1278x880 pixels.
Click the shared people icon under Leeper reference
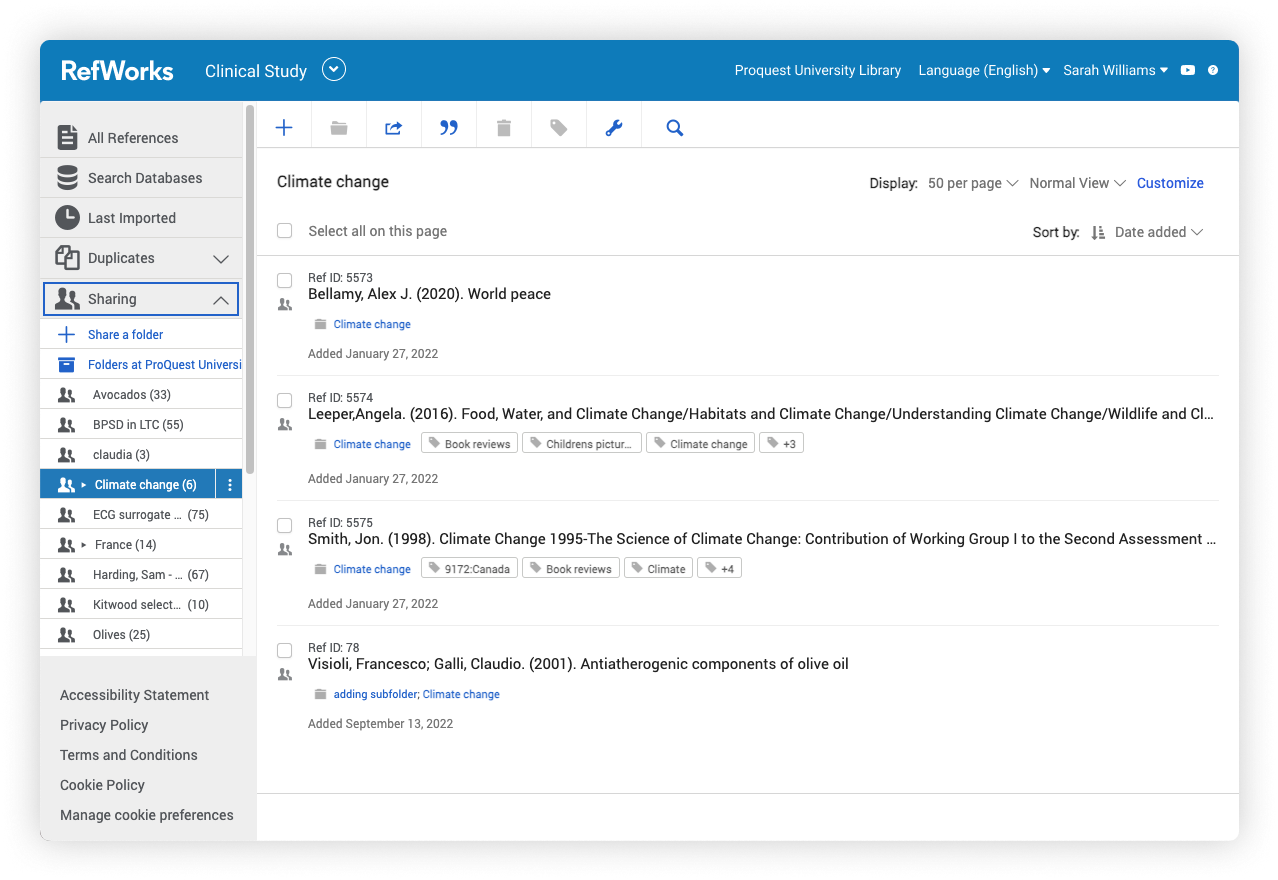pyautogui.click(x=285, y=425)
